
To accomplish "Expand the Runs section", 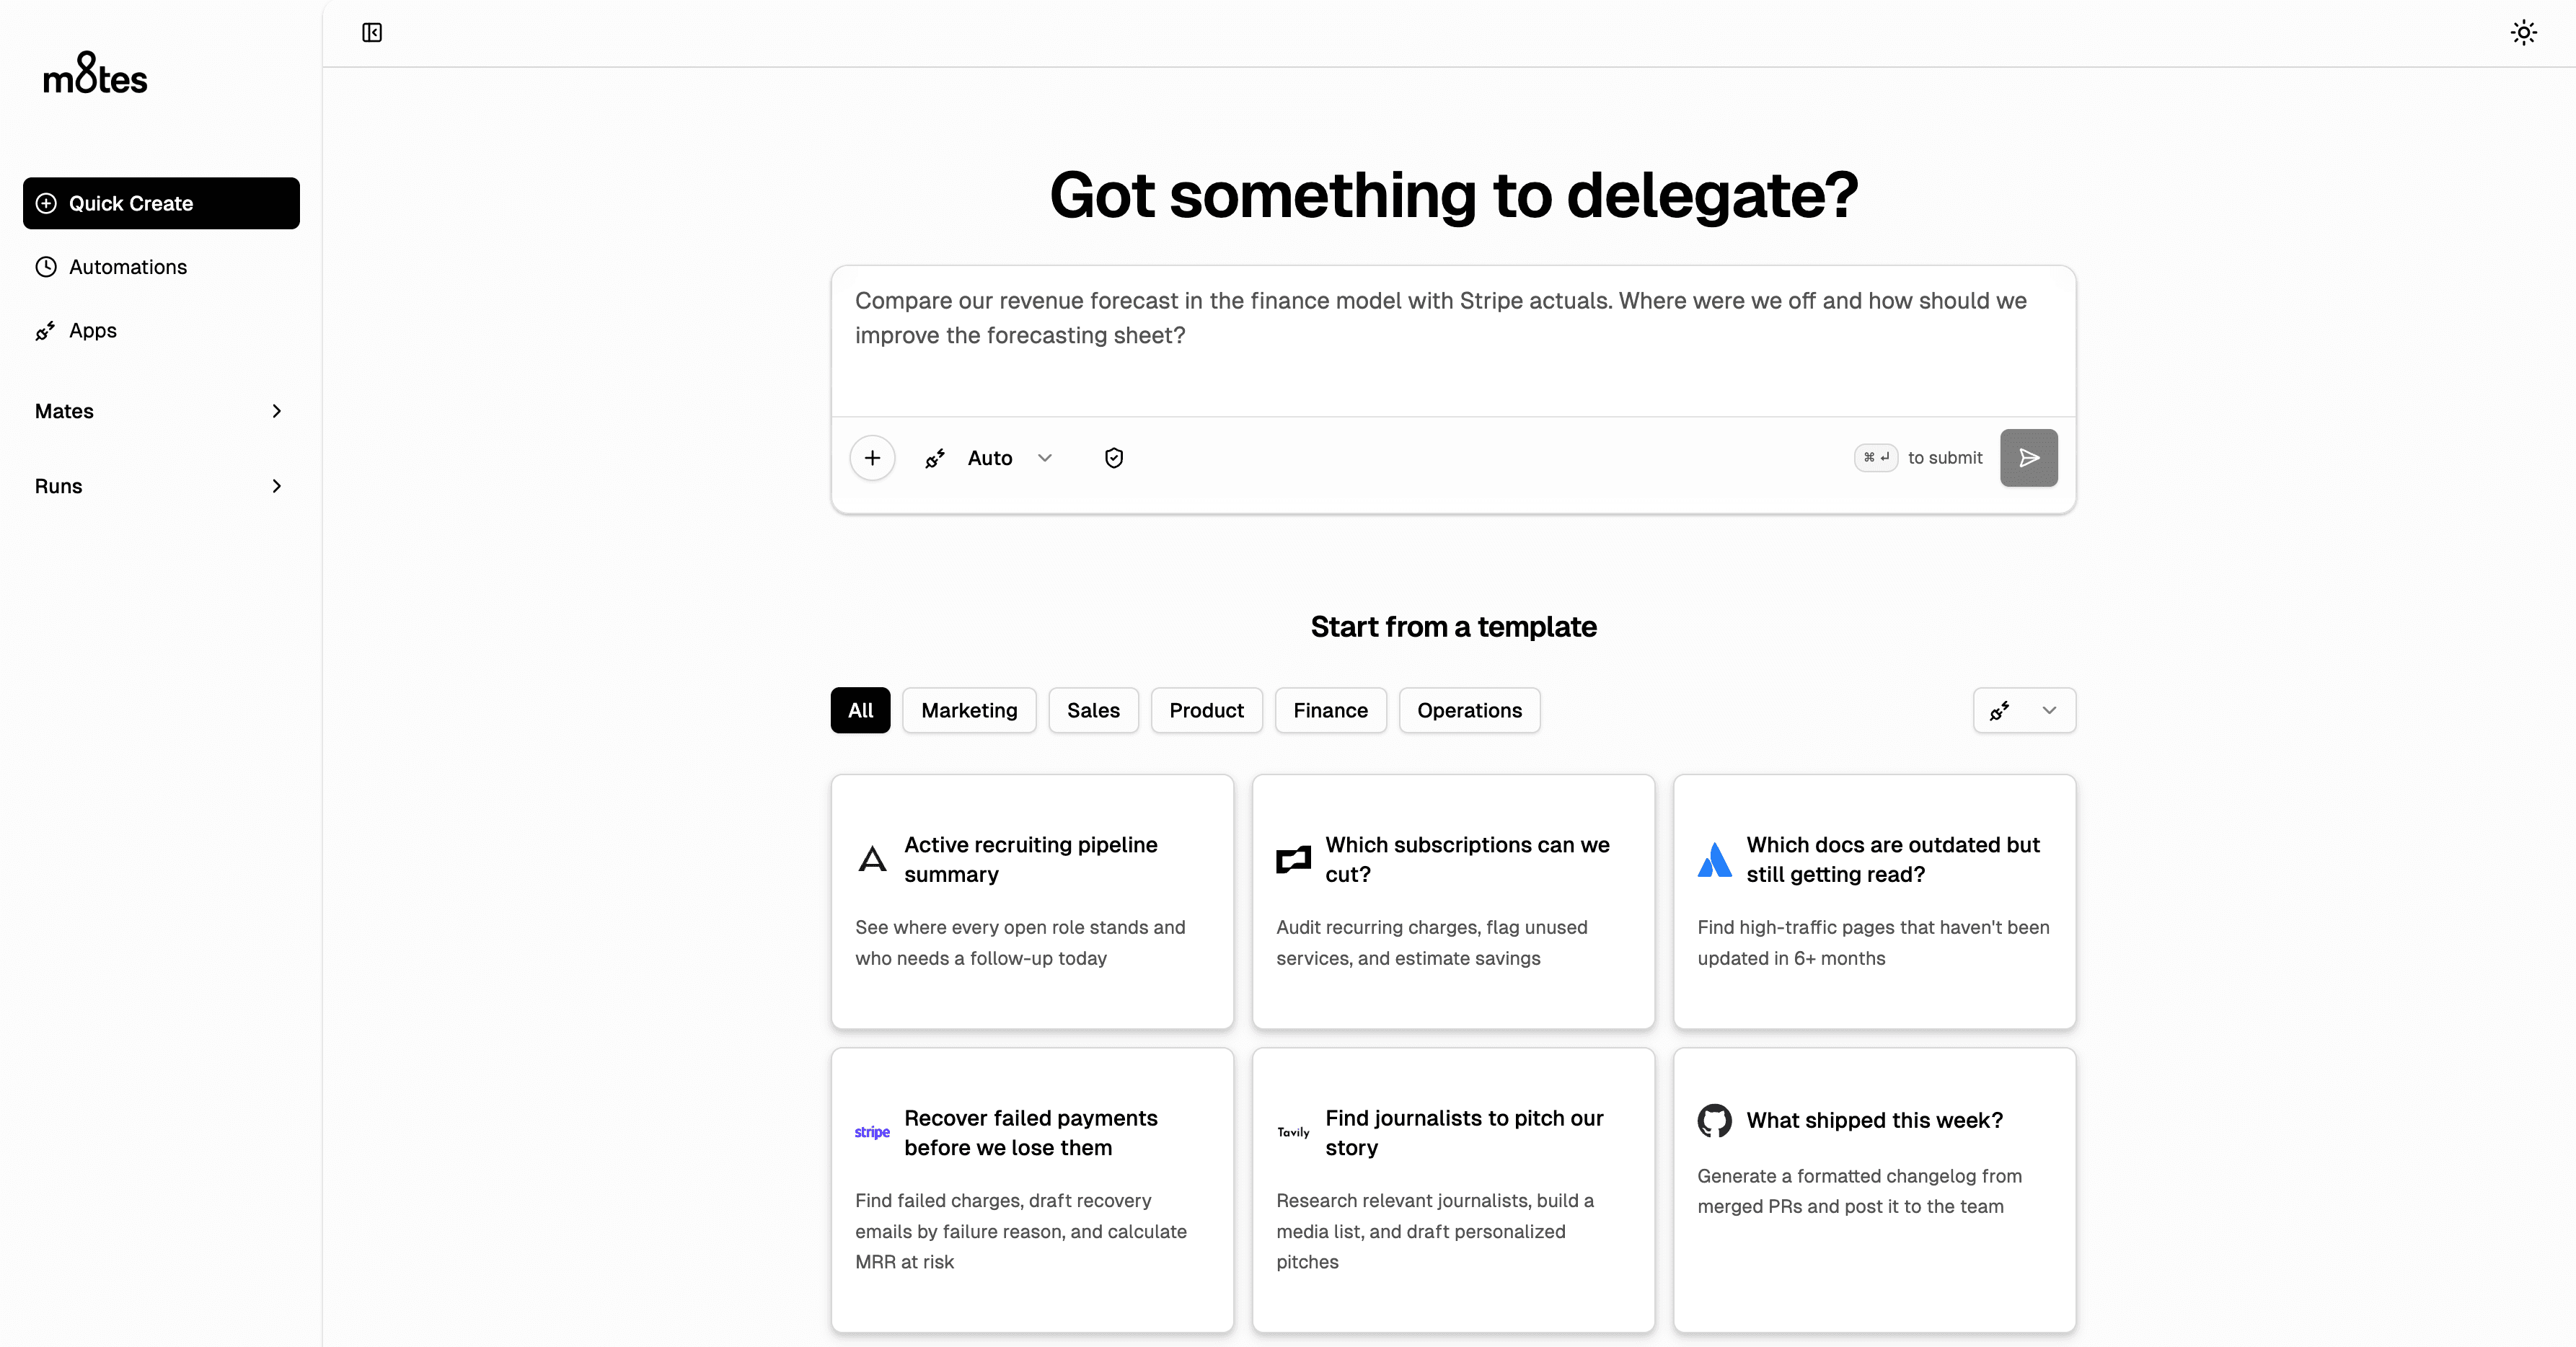I will point(159,486).
